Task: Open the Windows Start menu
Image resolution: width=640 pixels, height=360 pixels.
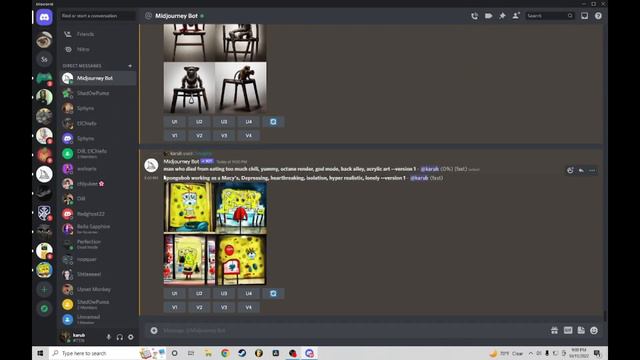Action: [40, 353]
